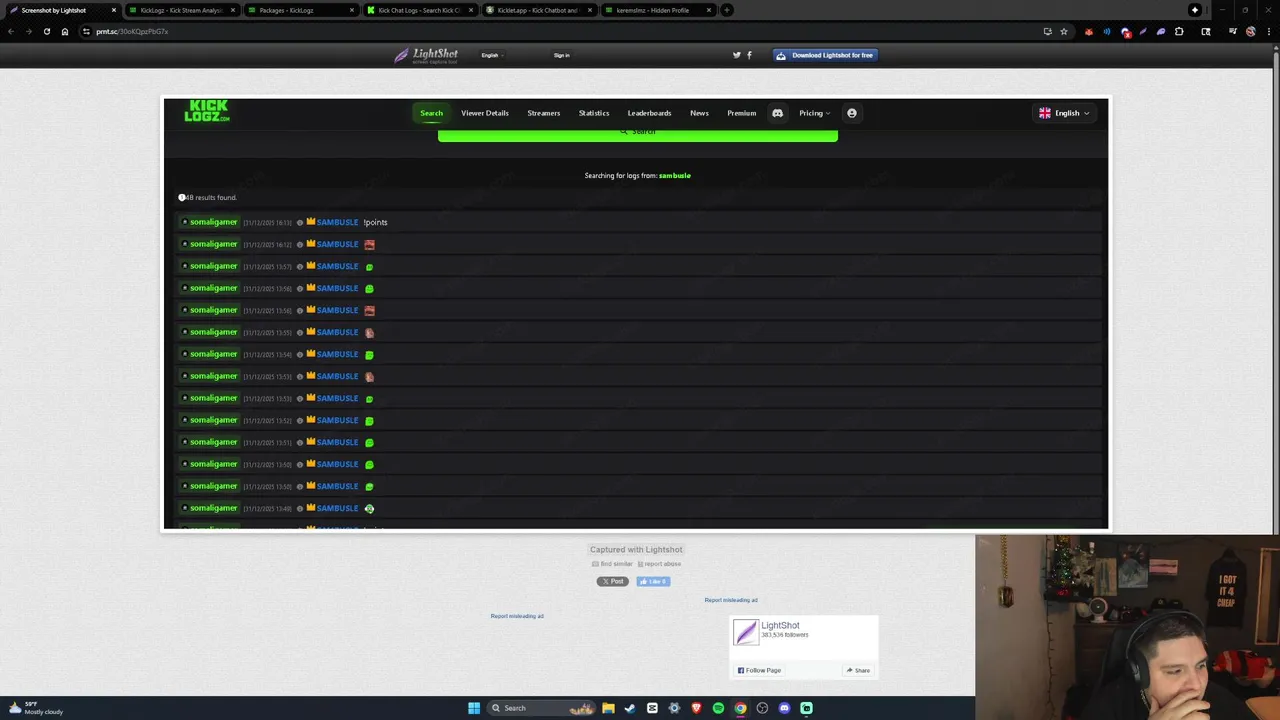Select Search in KickLogz navbar
This screenshot has width=1280, height=720.
(431, 113)
